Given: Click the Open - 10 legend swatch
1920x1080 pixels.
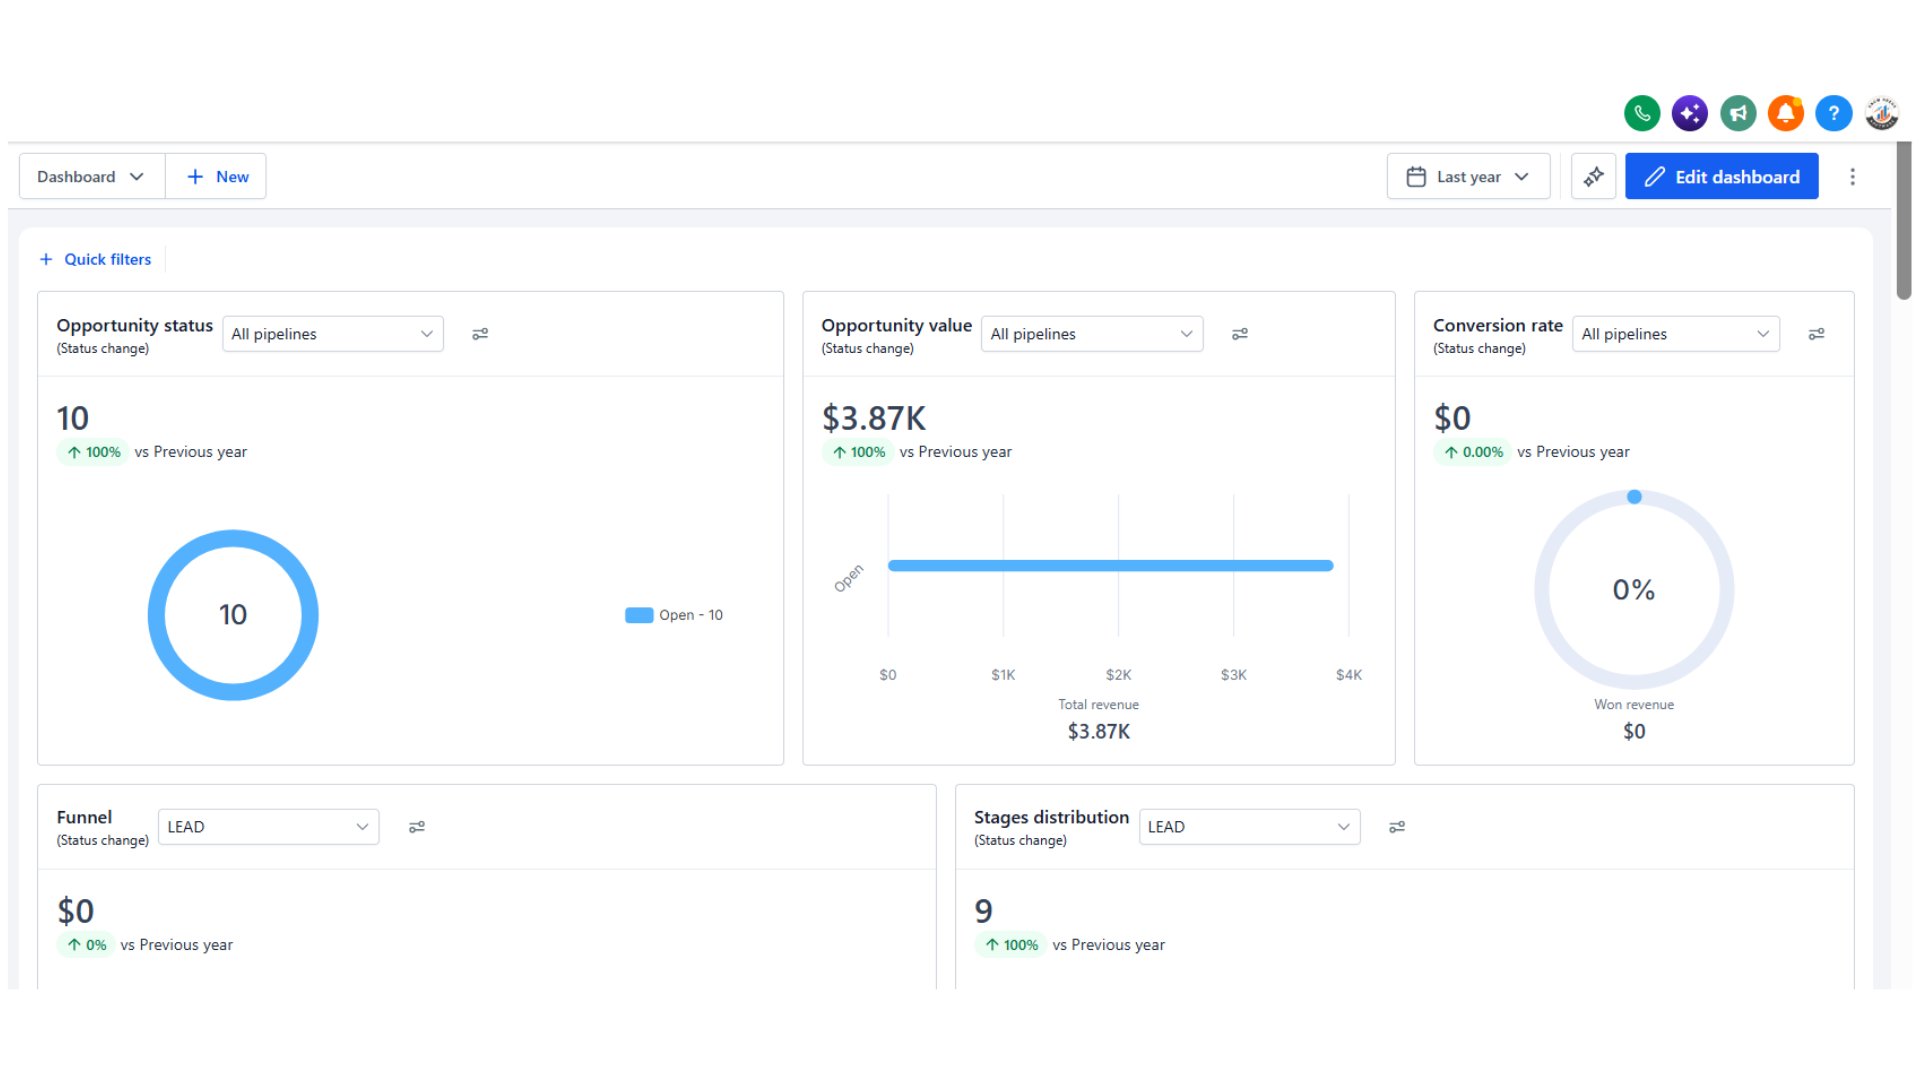Looking at the screenshot, I should (639, 615).
